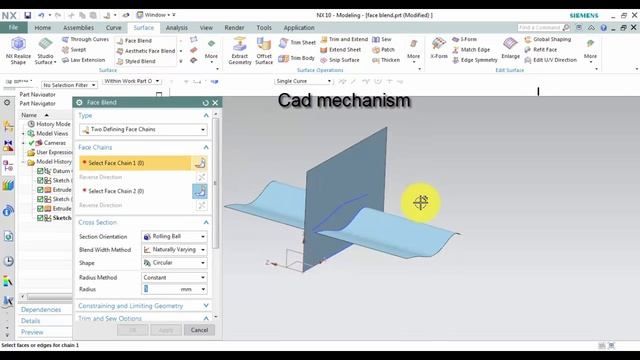Switch to the Curve tab
The height and width of the screenshot is (360, 640).
click(113, 28)
